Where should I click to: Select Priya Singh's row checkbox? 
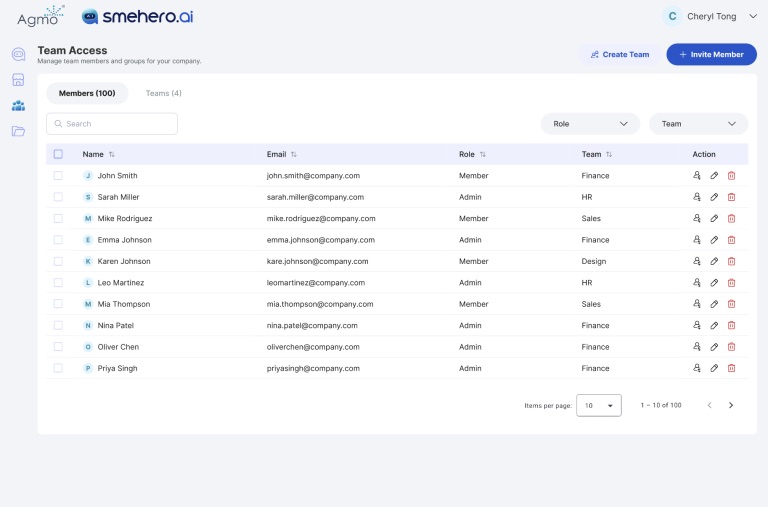point(58,368)
